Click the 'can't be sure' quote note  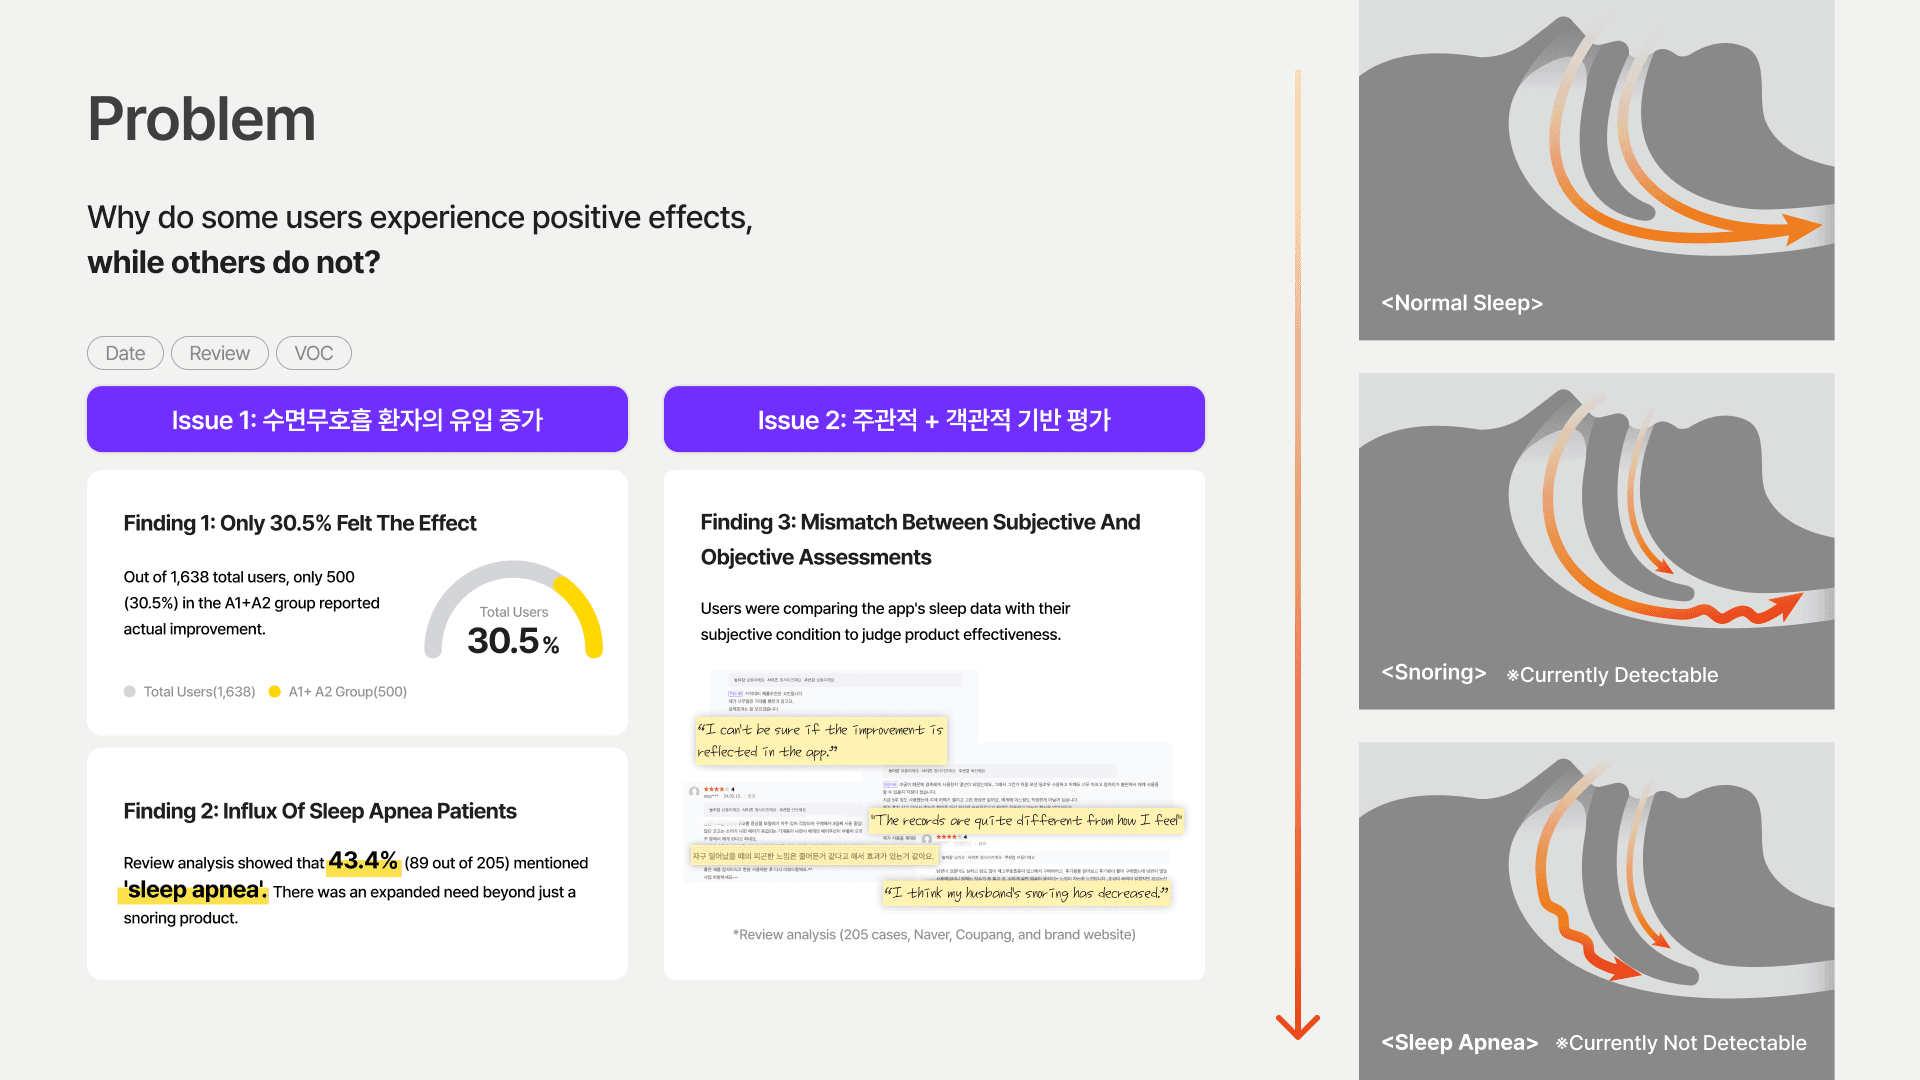point(820,741)
